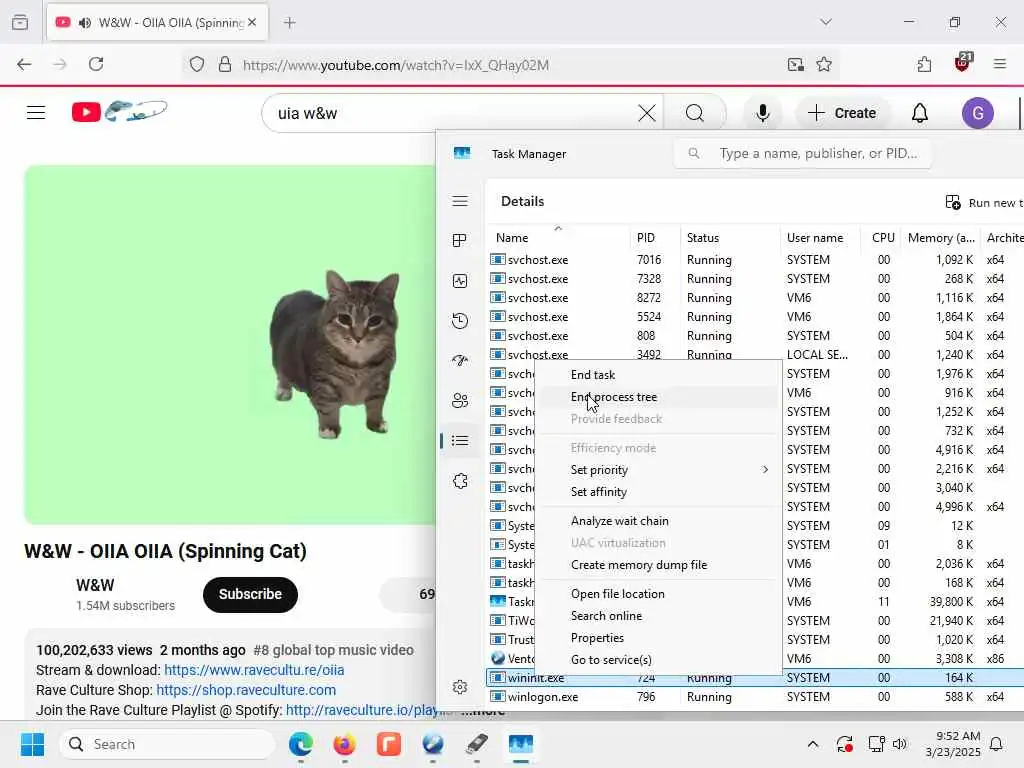Open Firefox extensions puzzle icon
Viewport: 1024px width, 768px height.
click(x=924, y=64)
